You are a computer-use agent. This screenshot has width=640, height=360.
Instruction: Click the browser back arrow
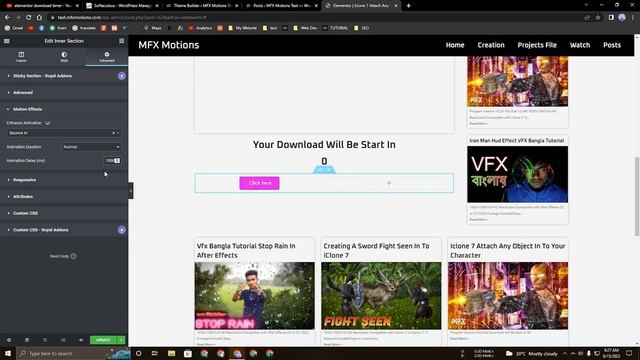click(7, 18)
